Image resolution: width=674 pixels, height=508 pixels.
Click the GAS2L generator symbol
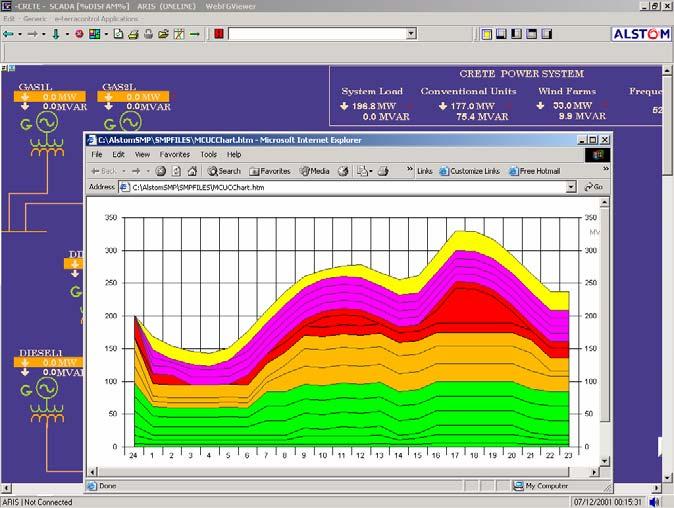click(x=130, y=122)
